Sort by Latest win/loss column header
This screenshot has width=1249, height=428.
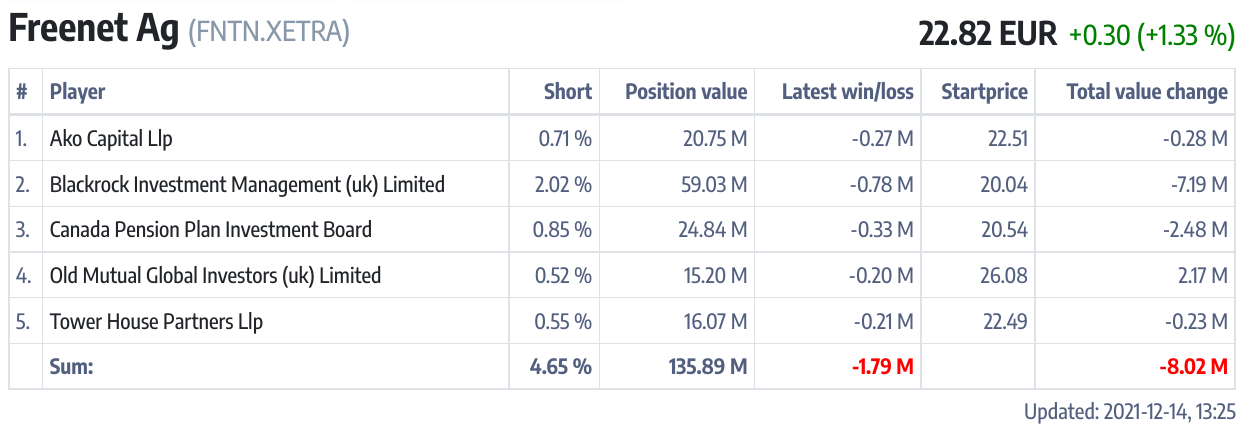coord(847,92)
